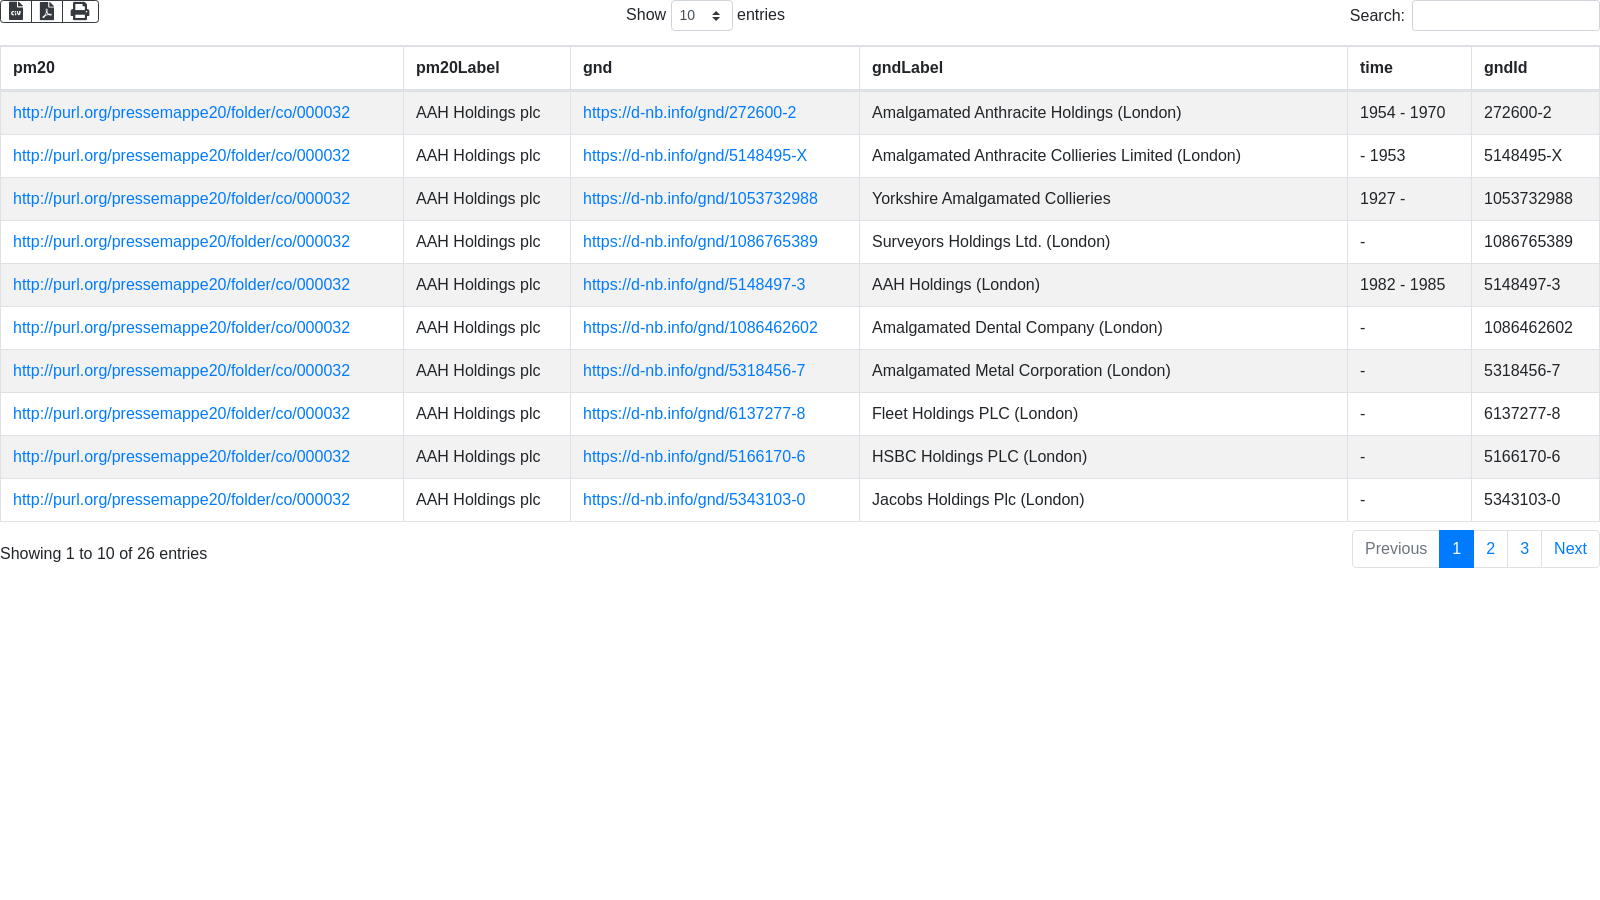
Task: Select 'HSBC Holdings PLC (London)' cell
Action: tap(1103, 457)
